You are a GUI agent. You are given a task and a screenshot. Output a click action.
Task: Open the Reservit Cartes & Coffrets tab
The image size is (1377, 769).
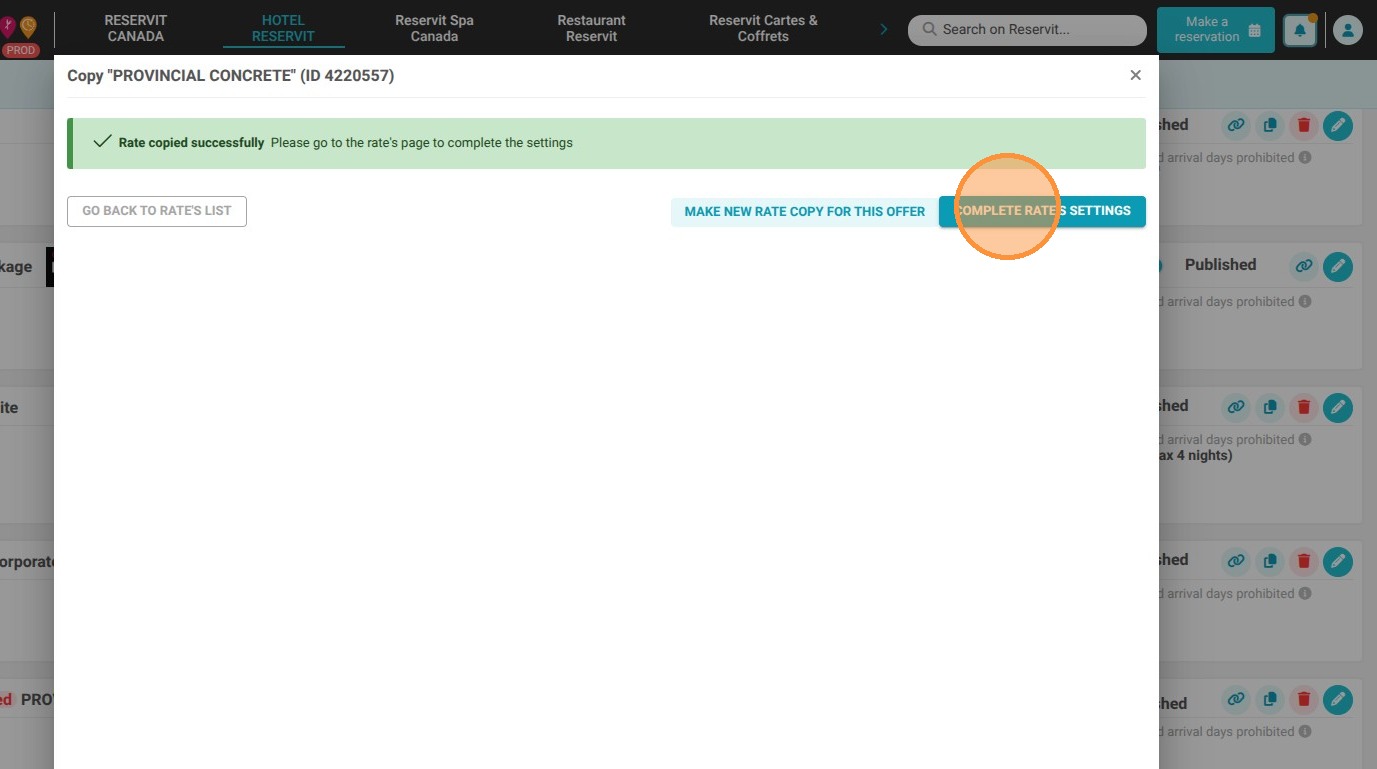(x=763, y=28)
